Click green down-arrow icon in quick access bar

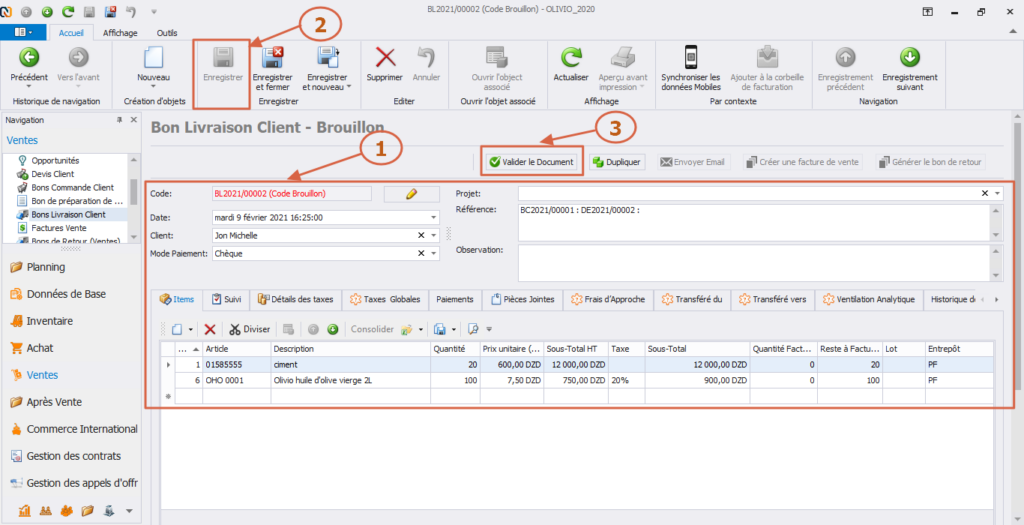click(x=47, y=11)
